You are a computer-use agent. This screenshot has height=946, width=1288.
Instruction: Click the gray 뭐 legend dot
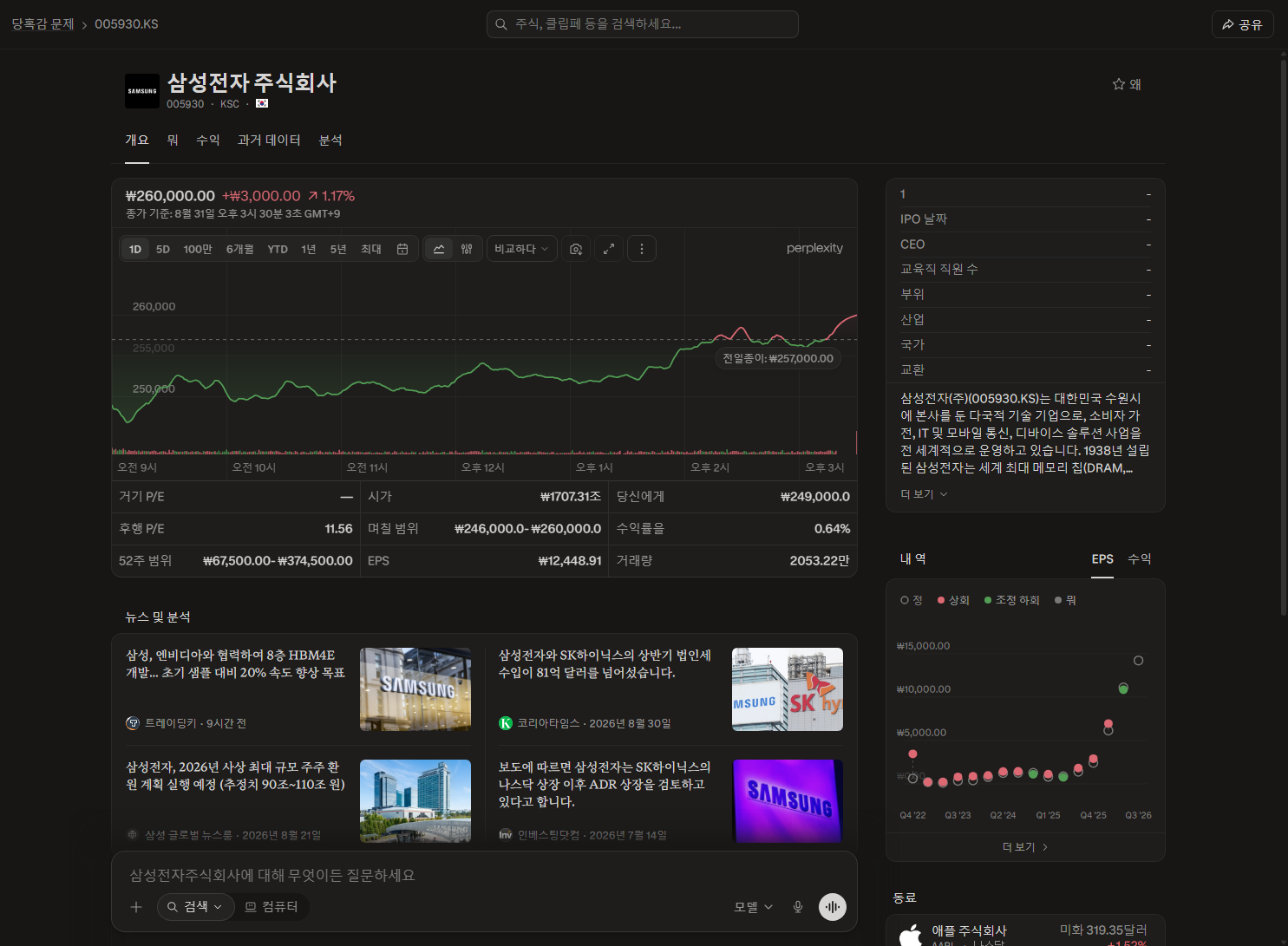1058,600
